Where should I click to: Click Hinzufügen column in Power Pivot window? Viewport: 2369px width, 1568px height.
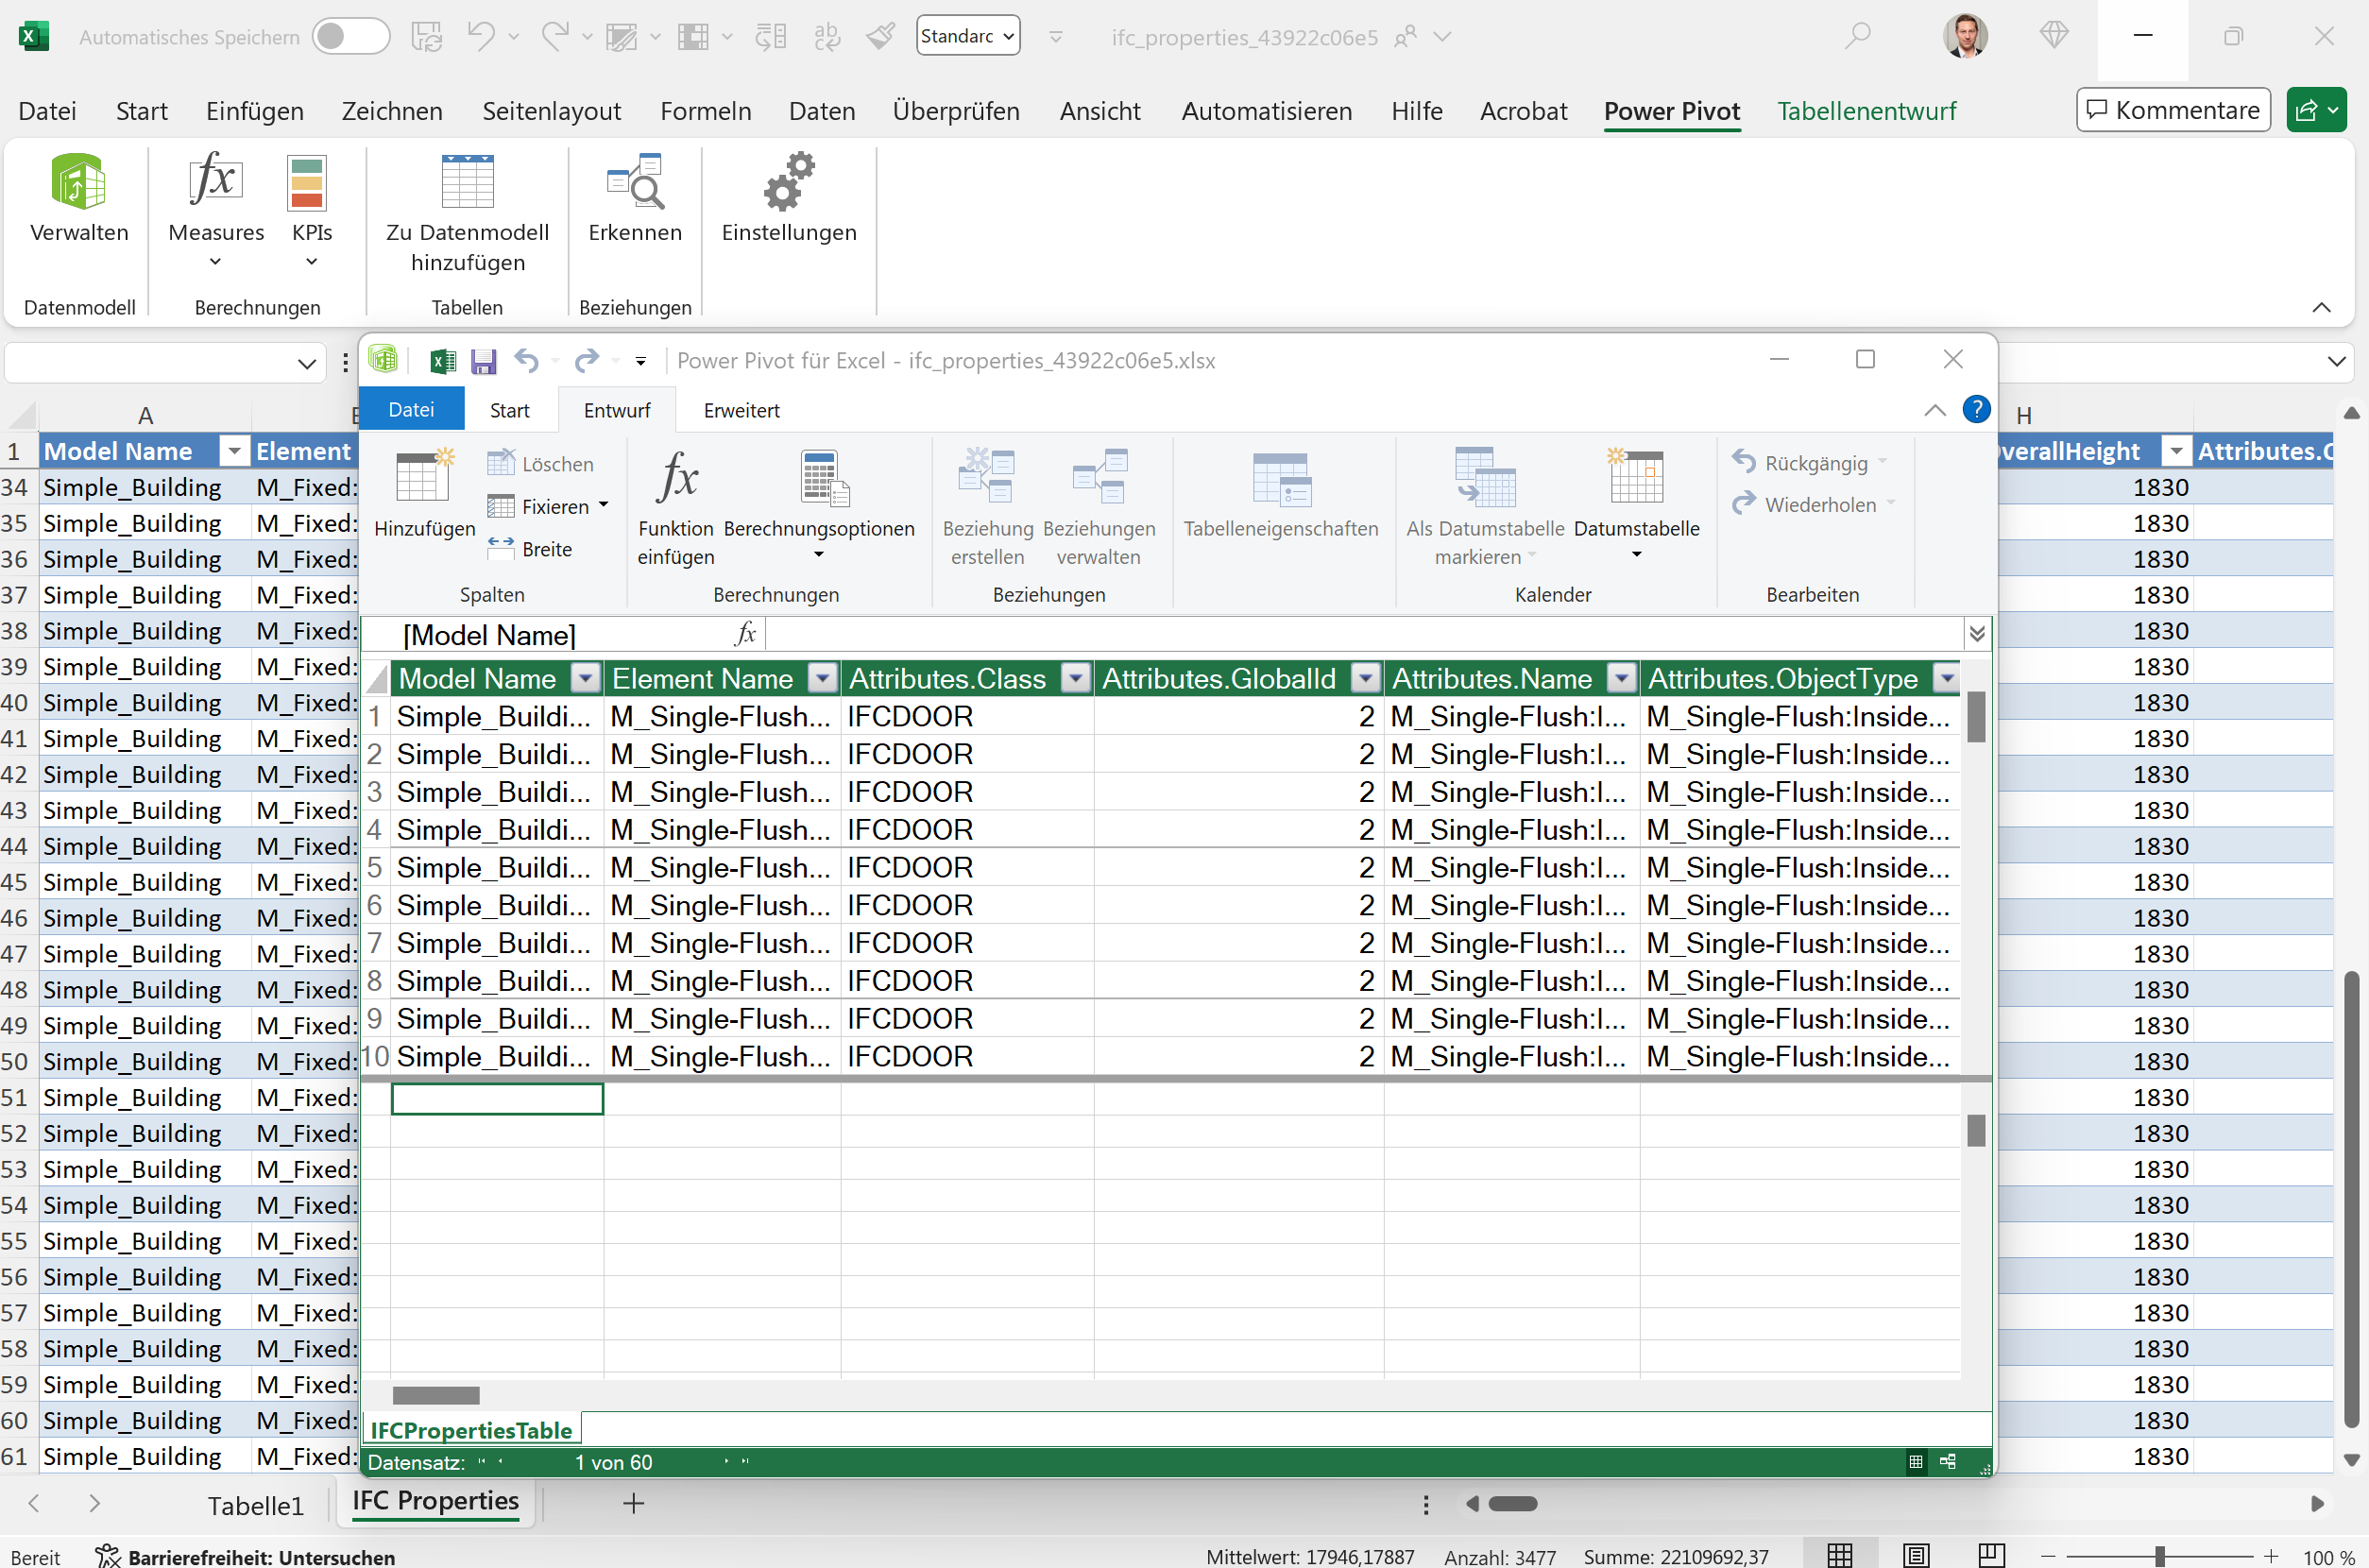pyautogui.click(x=424, y=495)
